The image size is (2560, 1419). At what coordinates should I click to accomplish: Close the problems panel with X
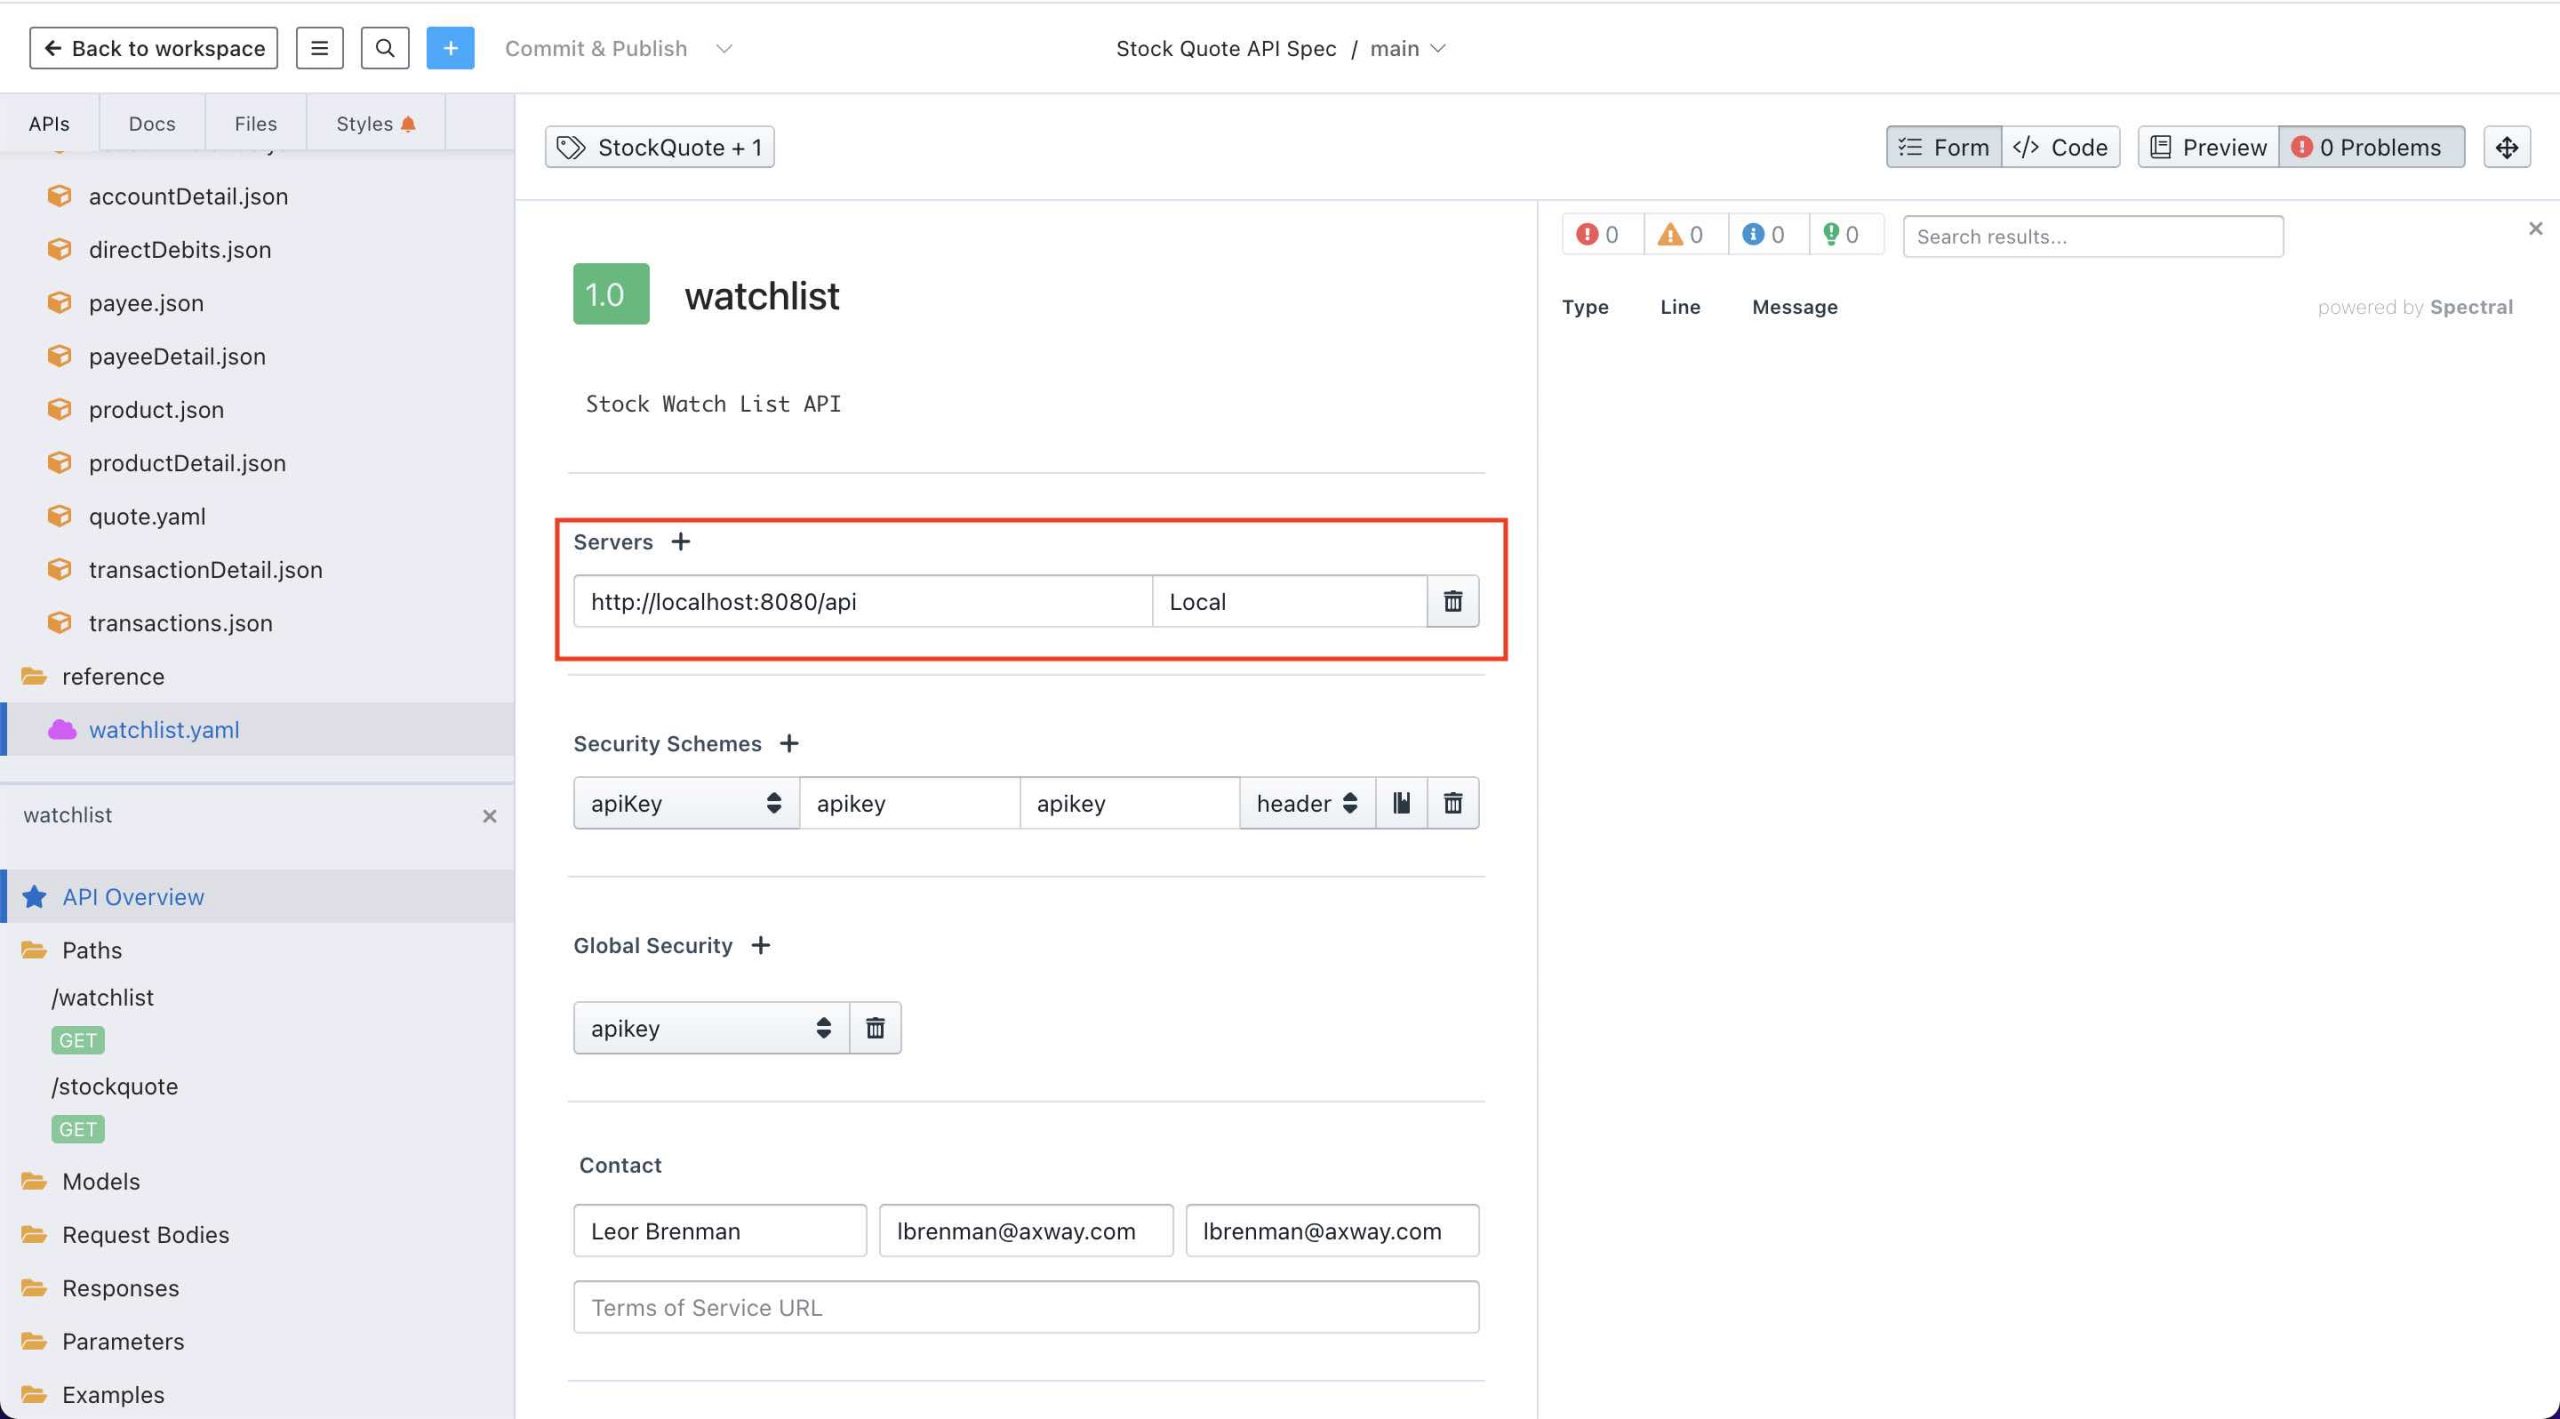[x=2535, y=229]
